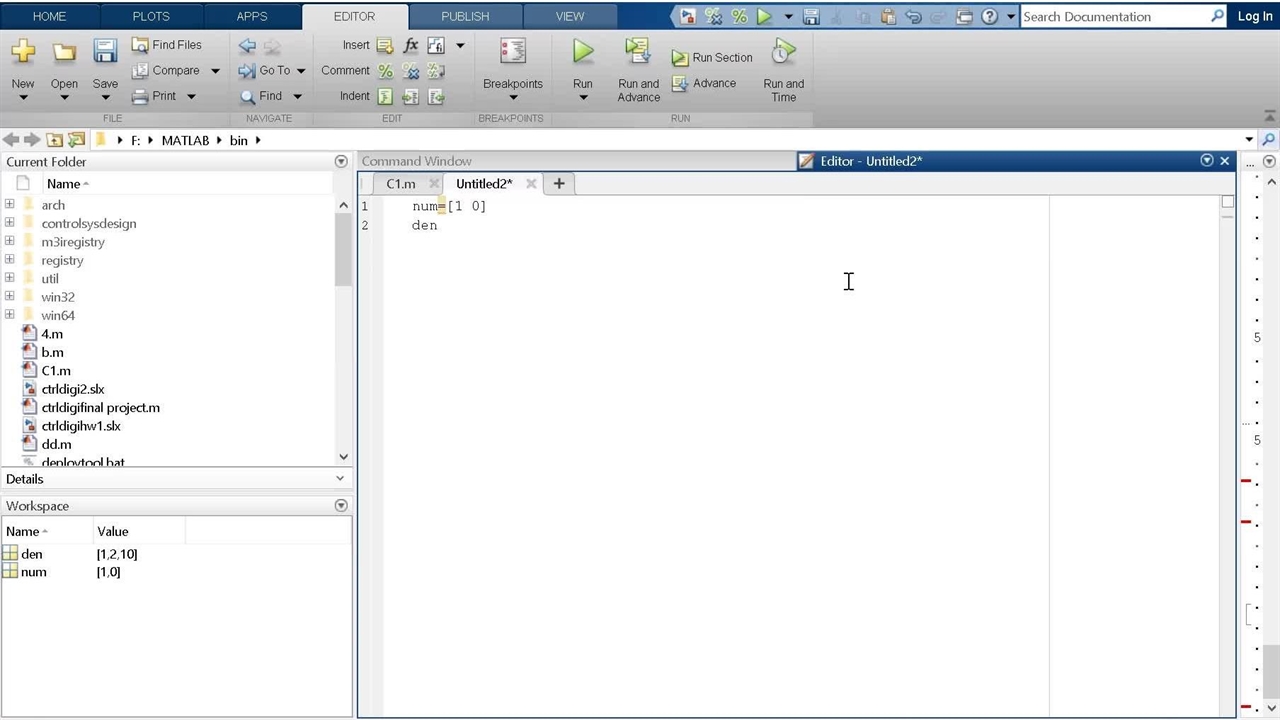Select the C1.m editor tab

[x=400, y=184]
